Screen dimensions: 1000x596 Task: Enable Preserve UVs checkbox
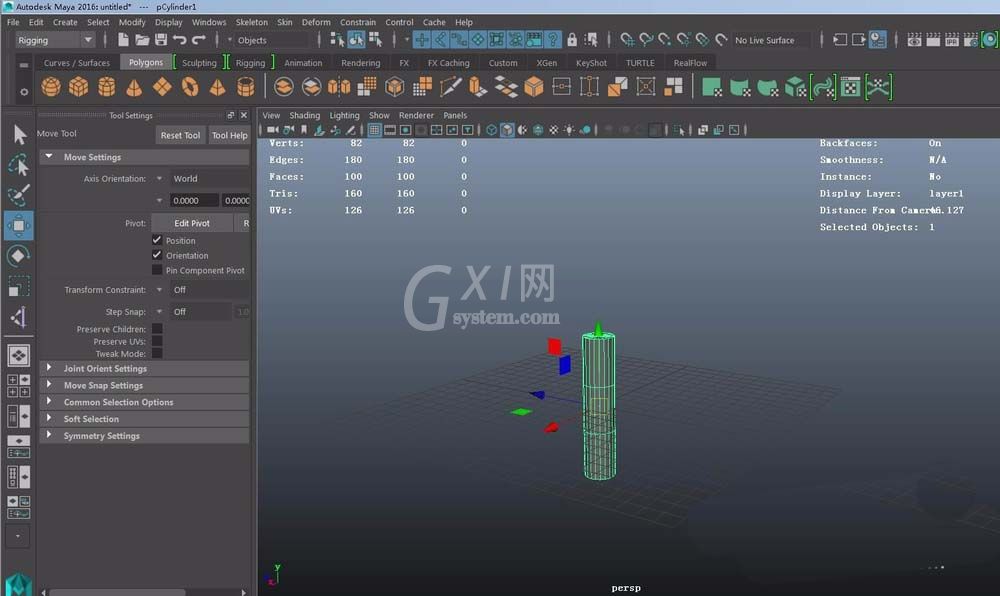(x=157, y=342)
